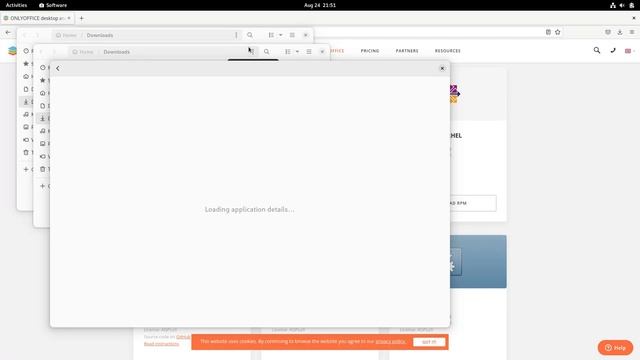Accept cookies with the GOT IT button
The height and width of the screenshot is (360, 640).
click(x=429, y=342)
